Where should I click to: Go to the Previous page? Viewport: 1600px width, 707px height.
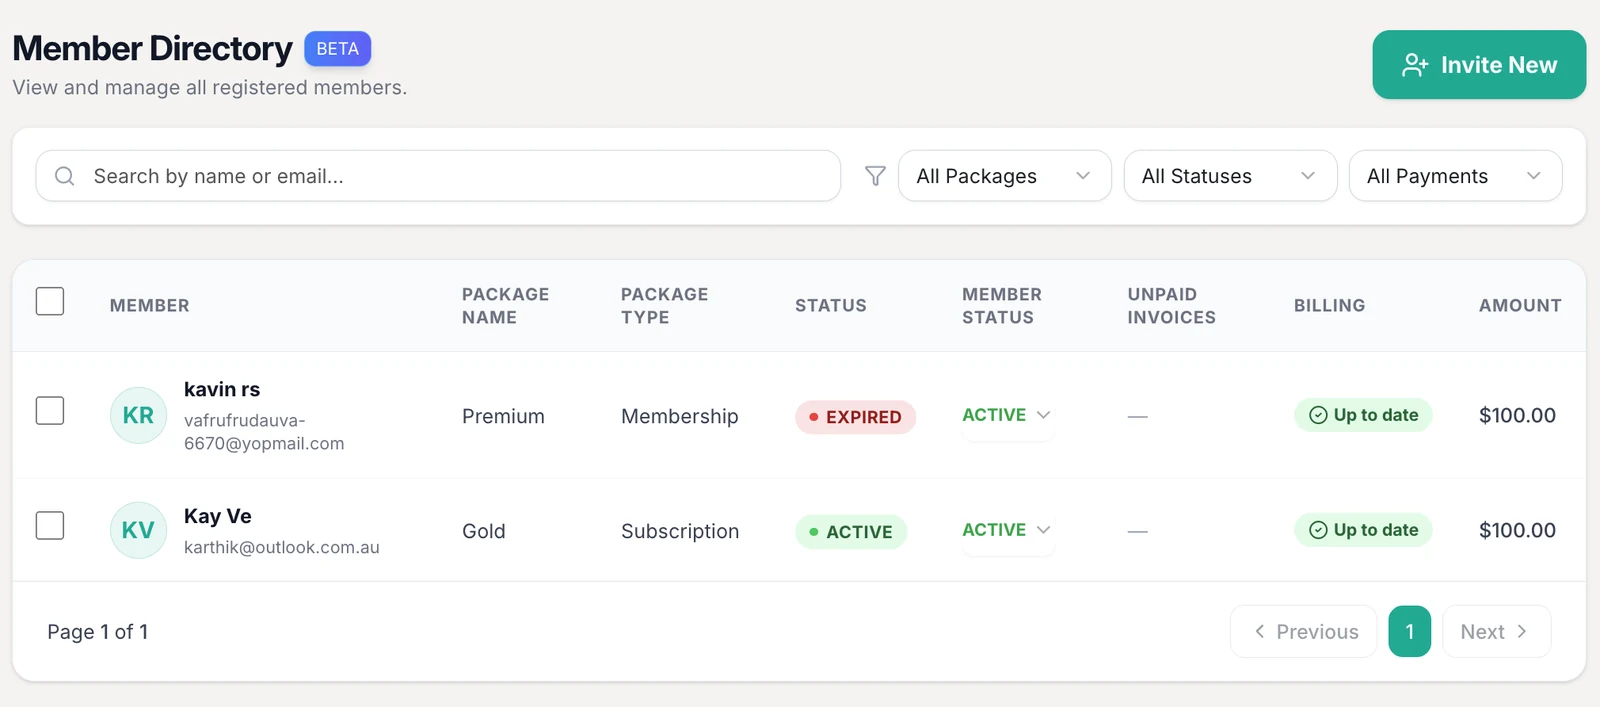coord(1304,632)
